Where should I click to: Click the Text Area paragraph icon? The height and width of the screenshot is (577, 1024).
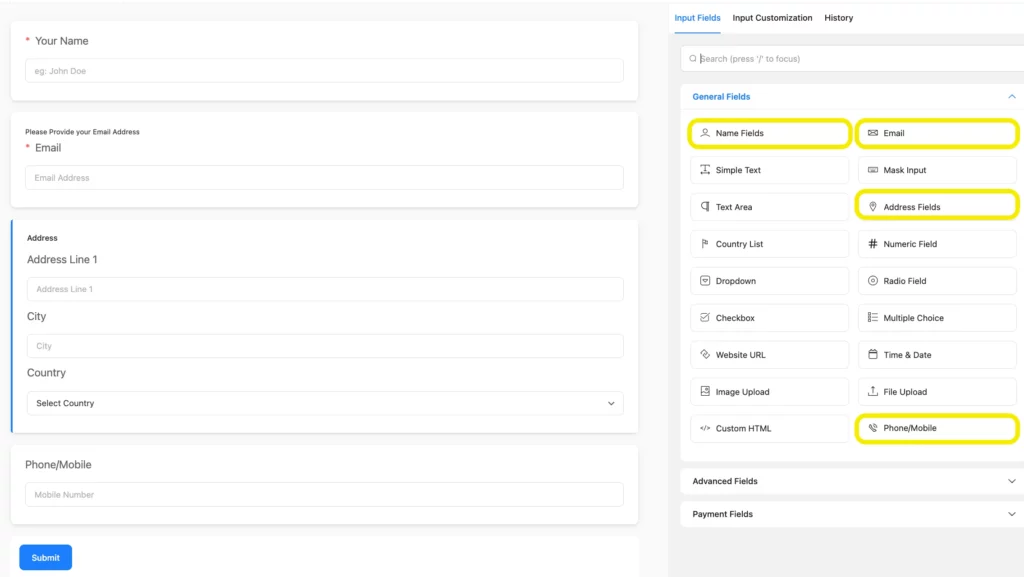(705, 206)
